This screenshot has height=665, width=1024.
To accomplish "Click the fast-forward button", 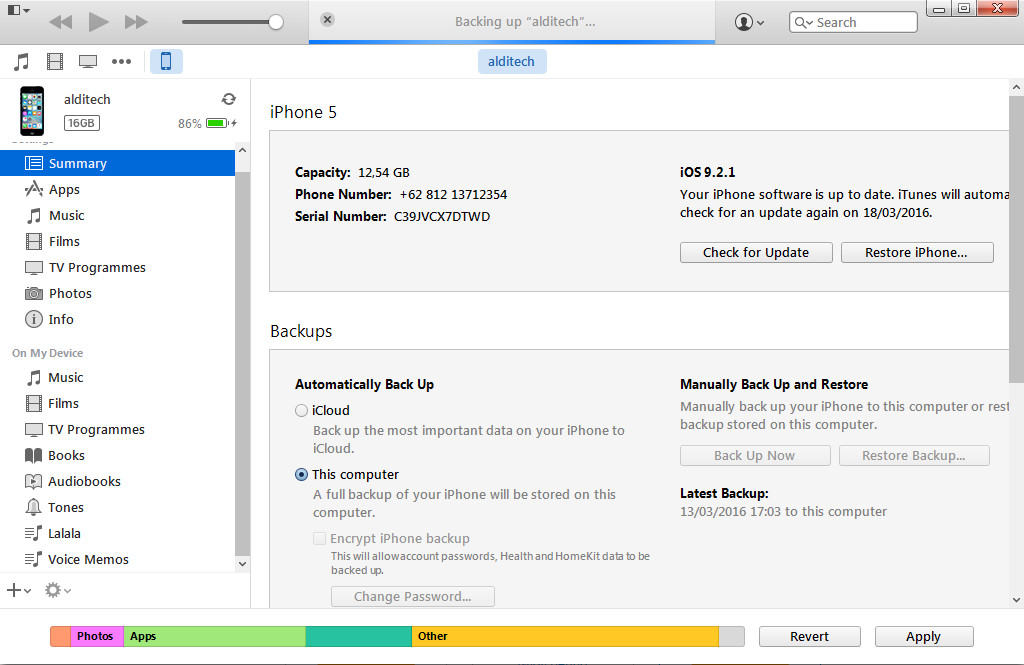I will 136,22.
